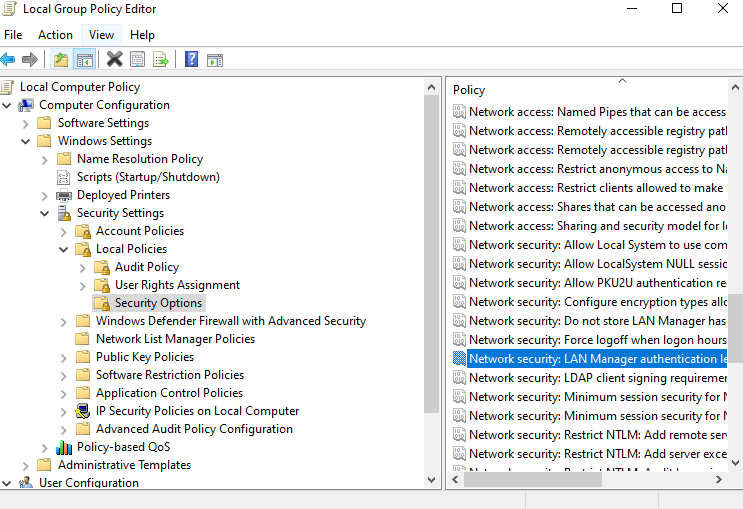Click icon of Named Pipes policy row

click(x=459, y=112)
